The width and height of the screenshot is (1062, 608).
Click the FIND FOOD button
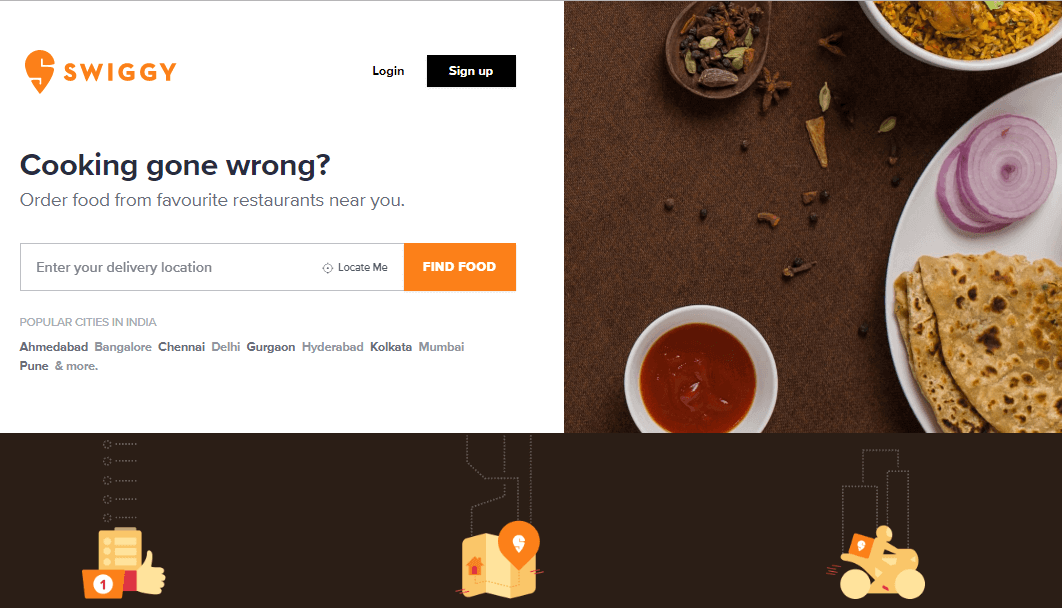tap(460, 267)
